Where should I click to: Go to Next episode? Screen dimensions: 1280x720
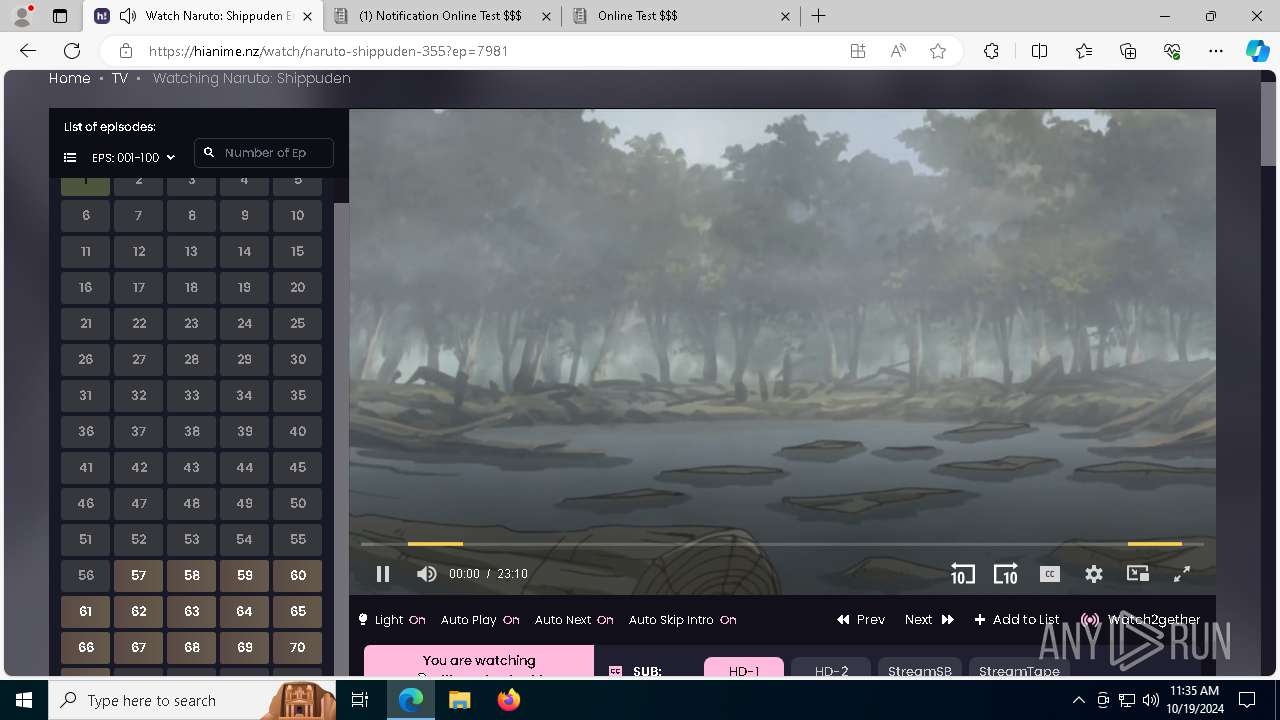[x=929, y=620]
